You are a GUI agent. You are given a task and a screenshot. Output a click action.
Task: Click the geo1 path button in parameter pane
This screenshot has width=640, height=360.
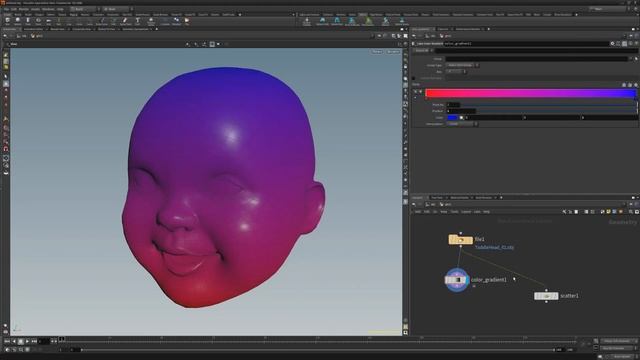[446, 36]
